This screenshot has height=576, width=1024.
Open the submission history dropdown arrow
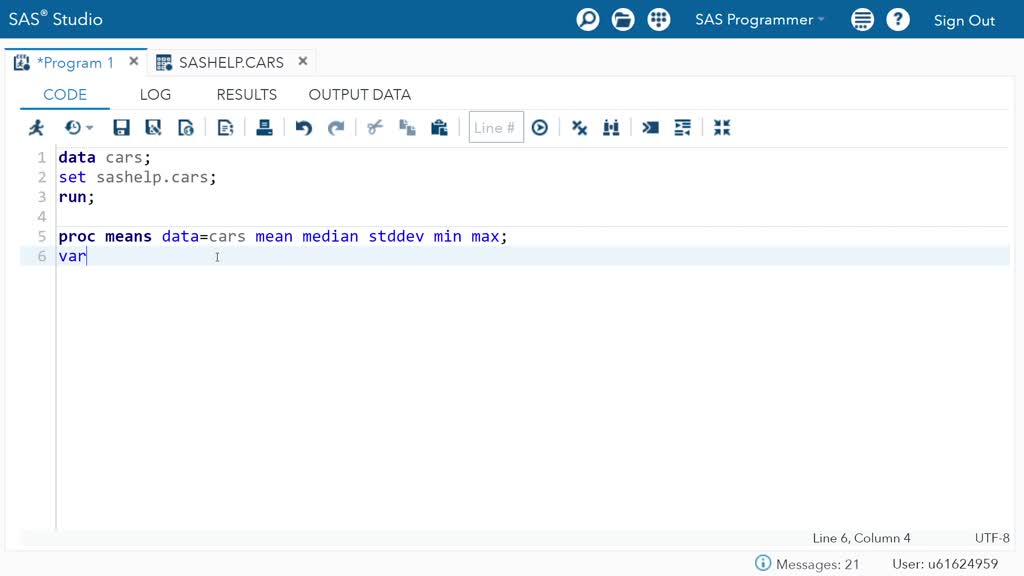click(x=89, y=128)
